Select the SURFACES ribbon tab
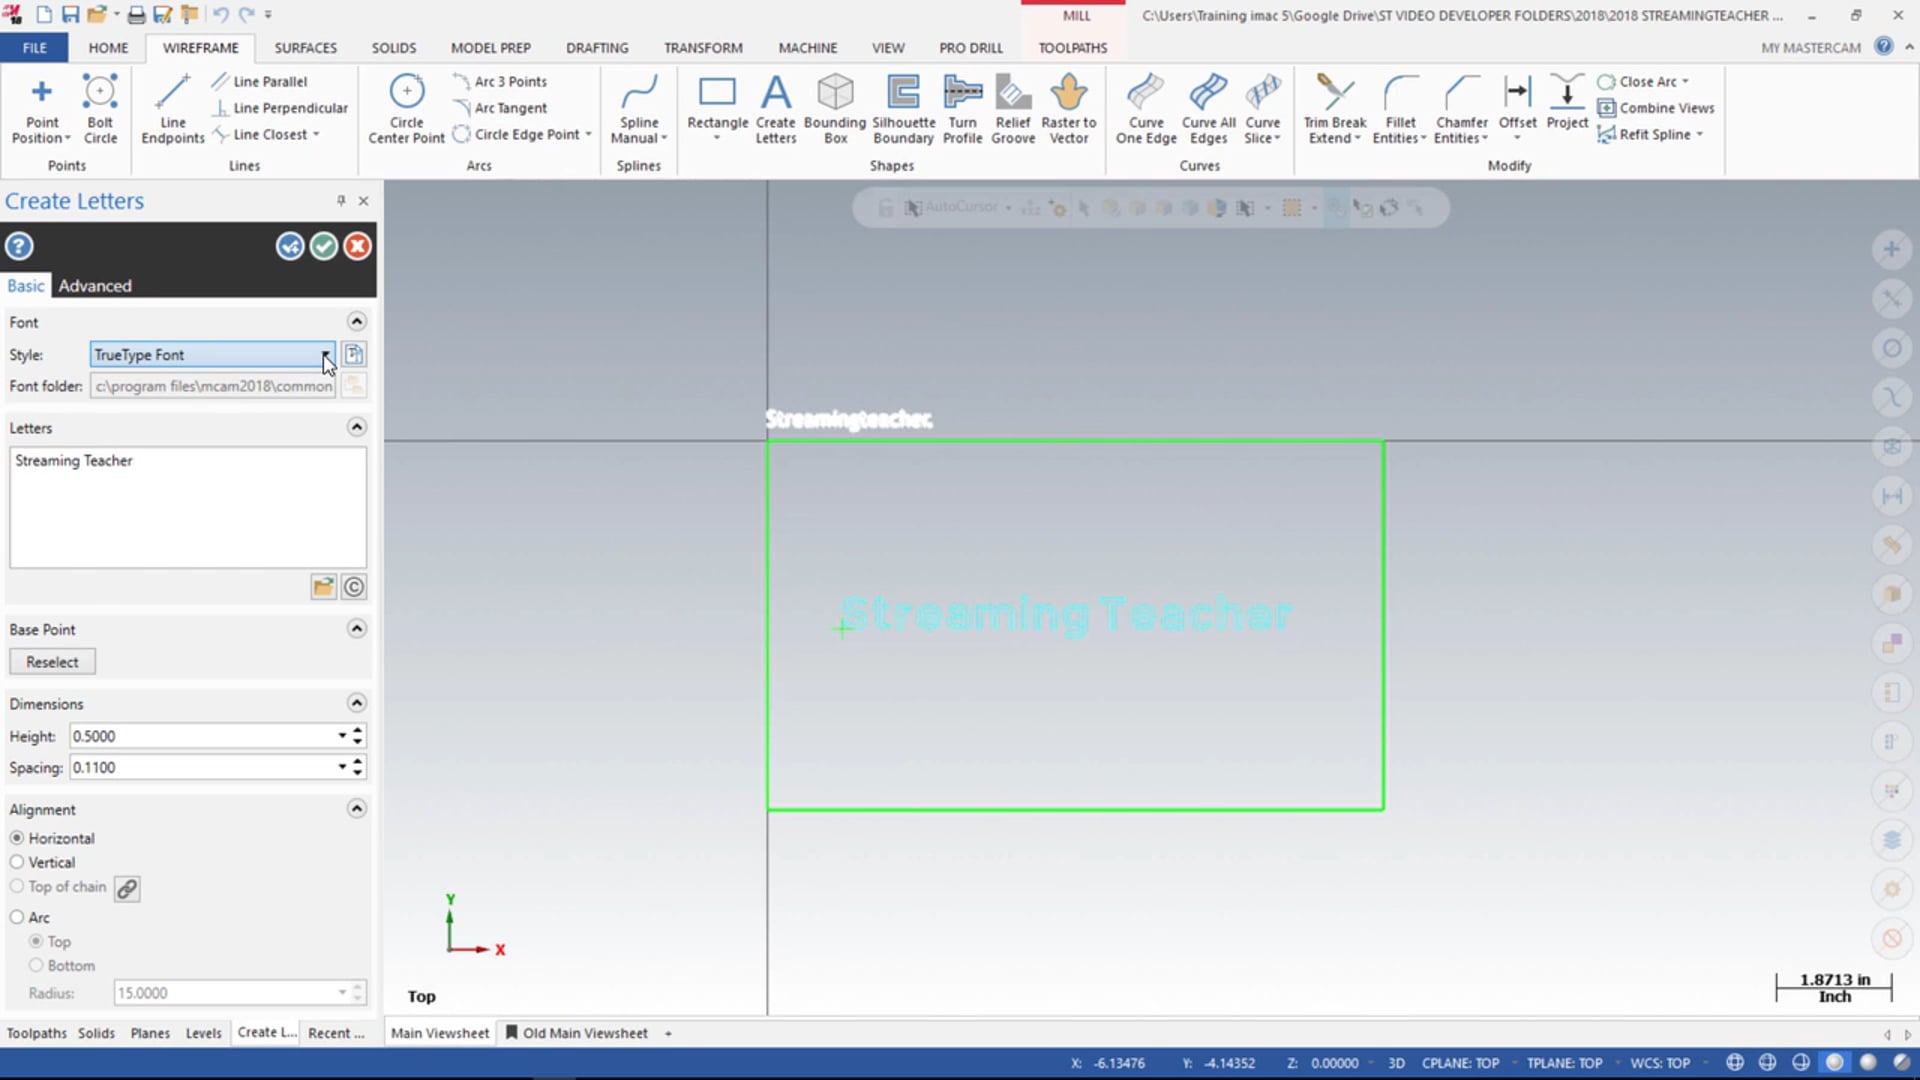The width and height of the screenshot is (1920, 1080). [x=305, y=47]
